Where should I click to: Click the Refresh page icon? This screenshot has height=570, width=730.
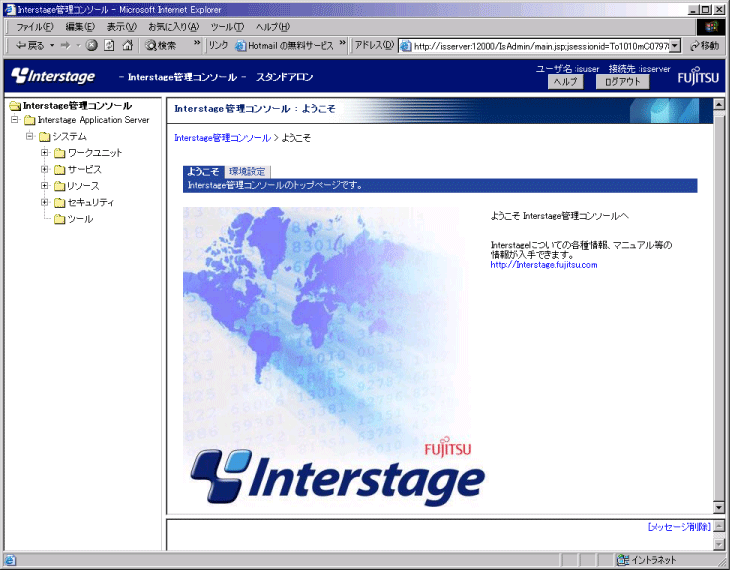(109, 45)
